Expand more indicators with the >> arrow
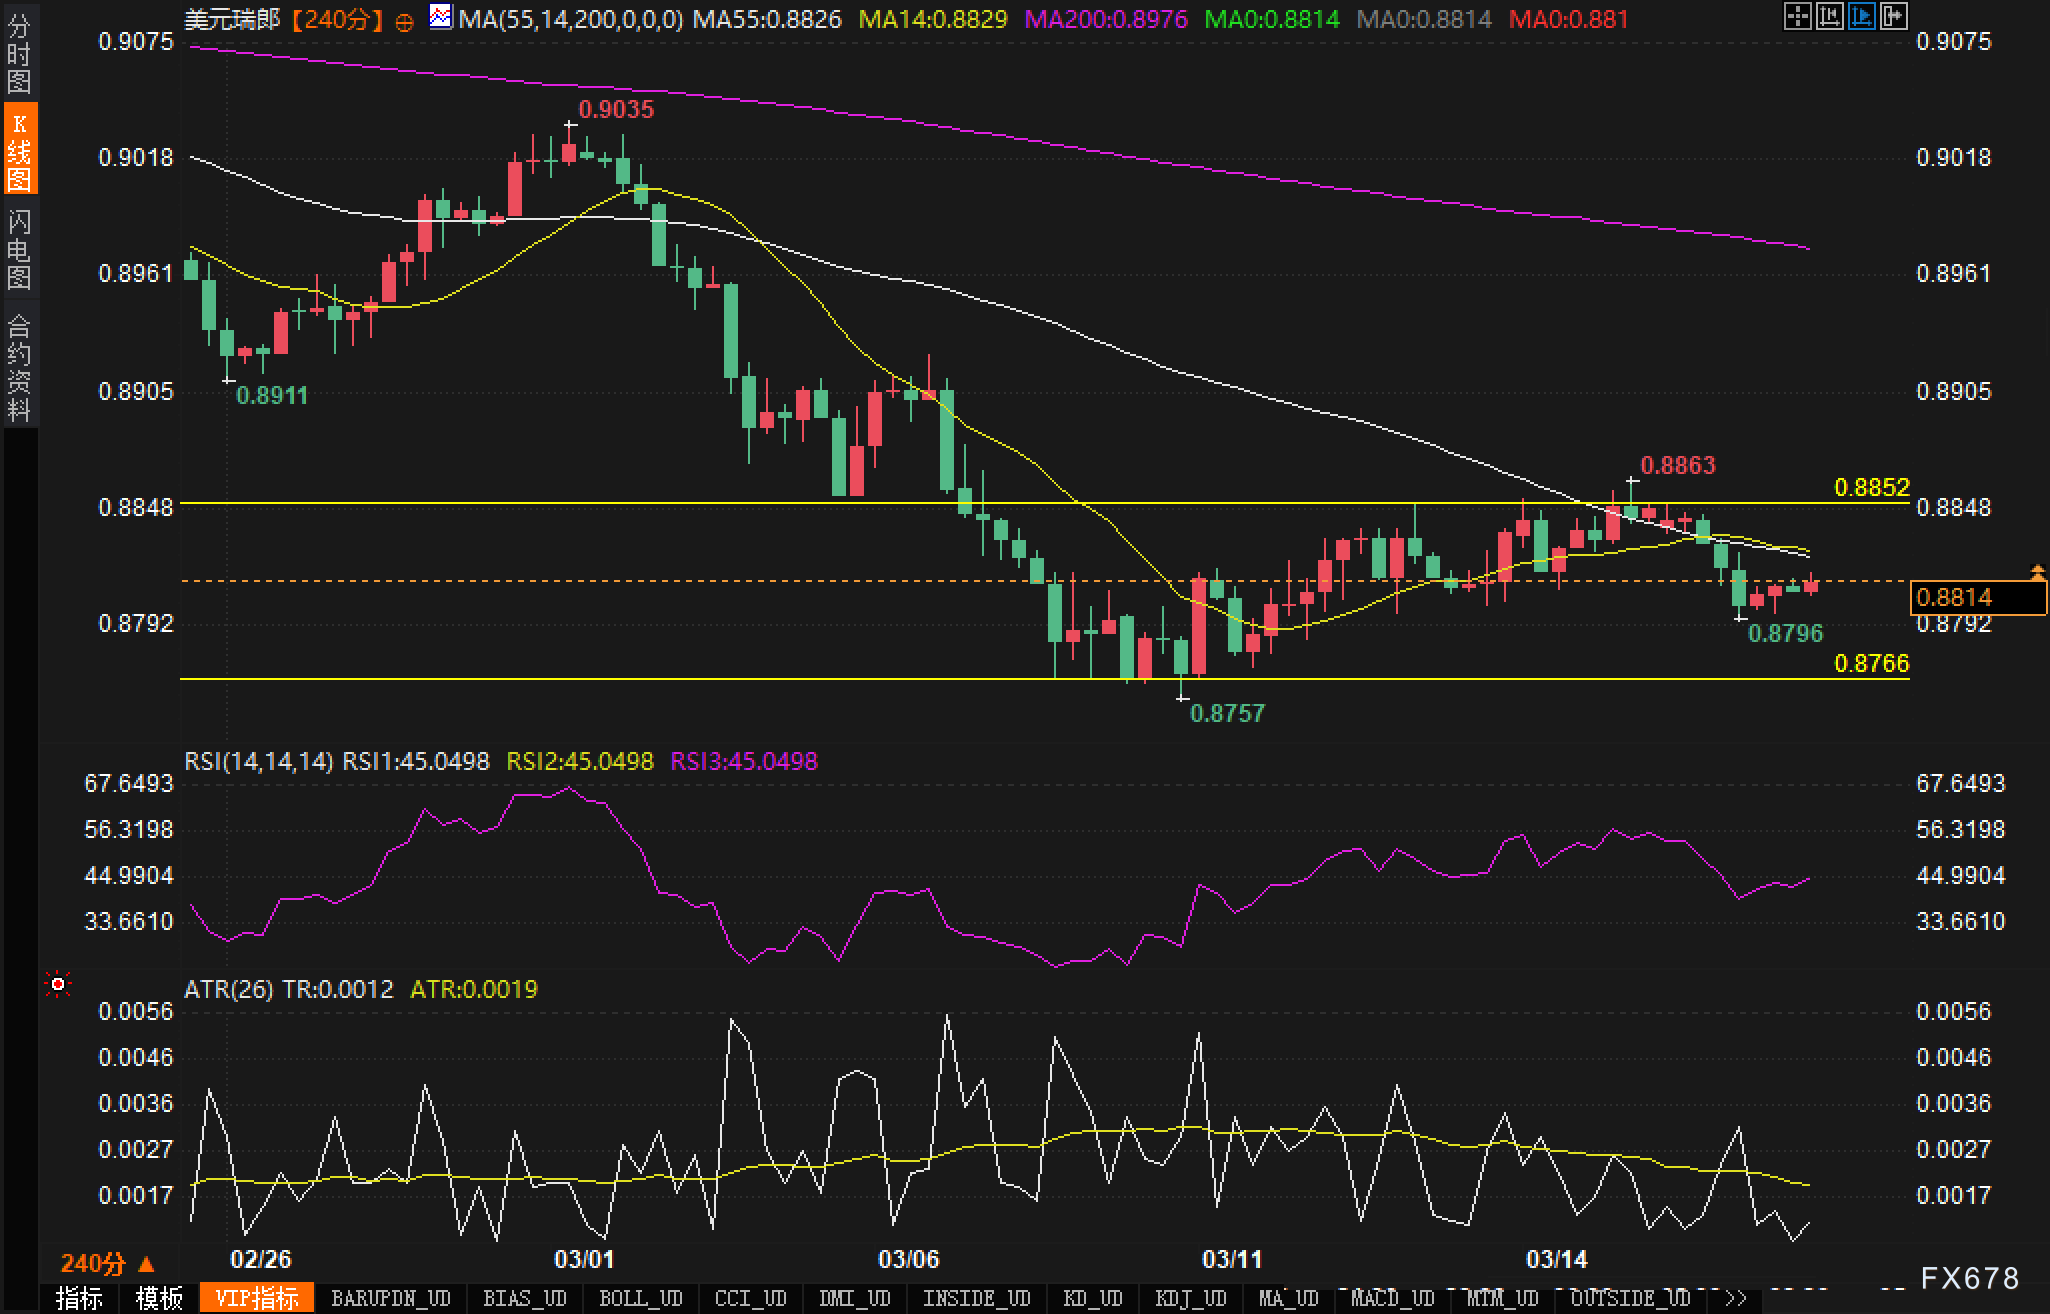Image resolution: width=2050 pixels, height=1314 pixels. click(x=1735, y=1298)
